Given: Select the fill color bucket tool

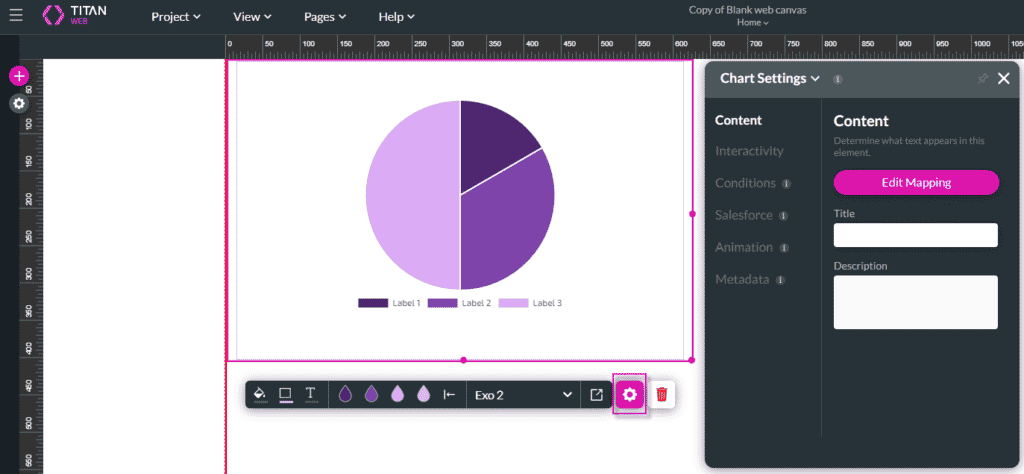Looking at the screenshot, I should [260, 394].
